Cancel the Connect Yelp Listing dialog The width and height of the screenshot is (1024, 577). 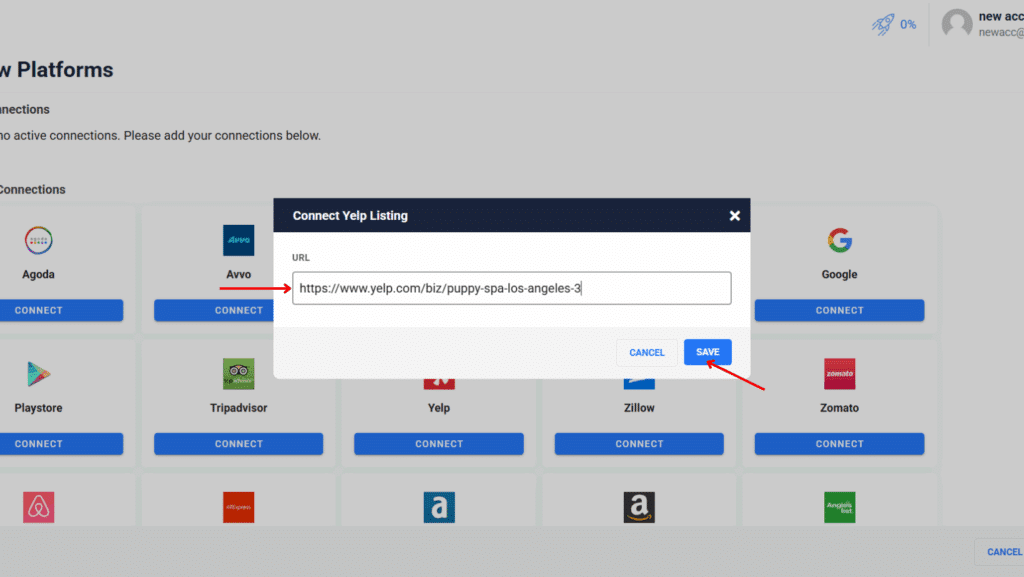tap(647, 352)
